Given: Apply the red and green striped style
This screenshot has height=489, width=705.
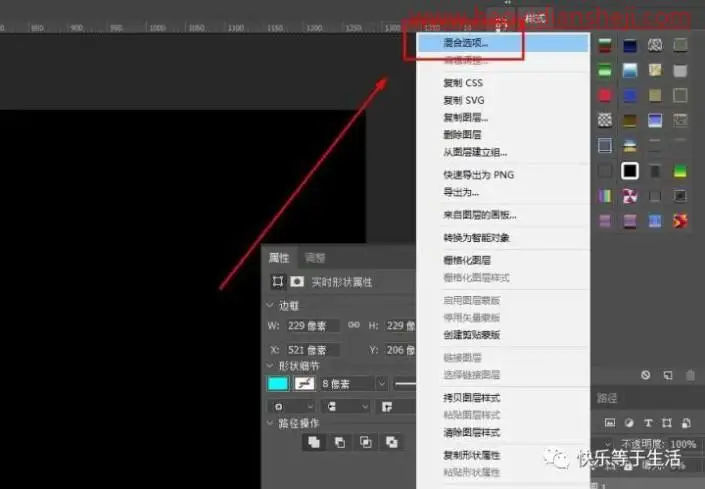Looking at the screenshot, I should pyautogui.click(x=605, y=45).
